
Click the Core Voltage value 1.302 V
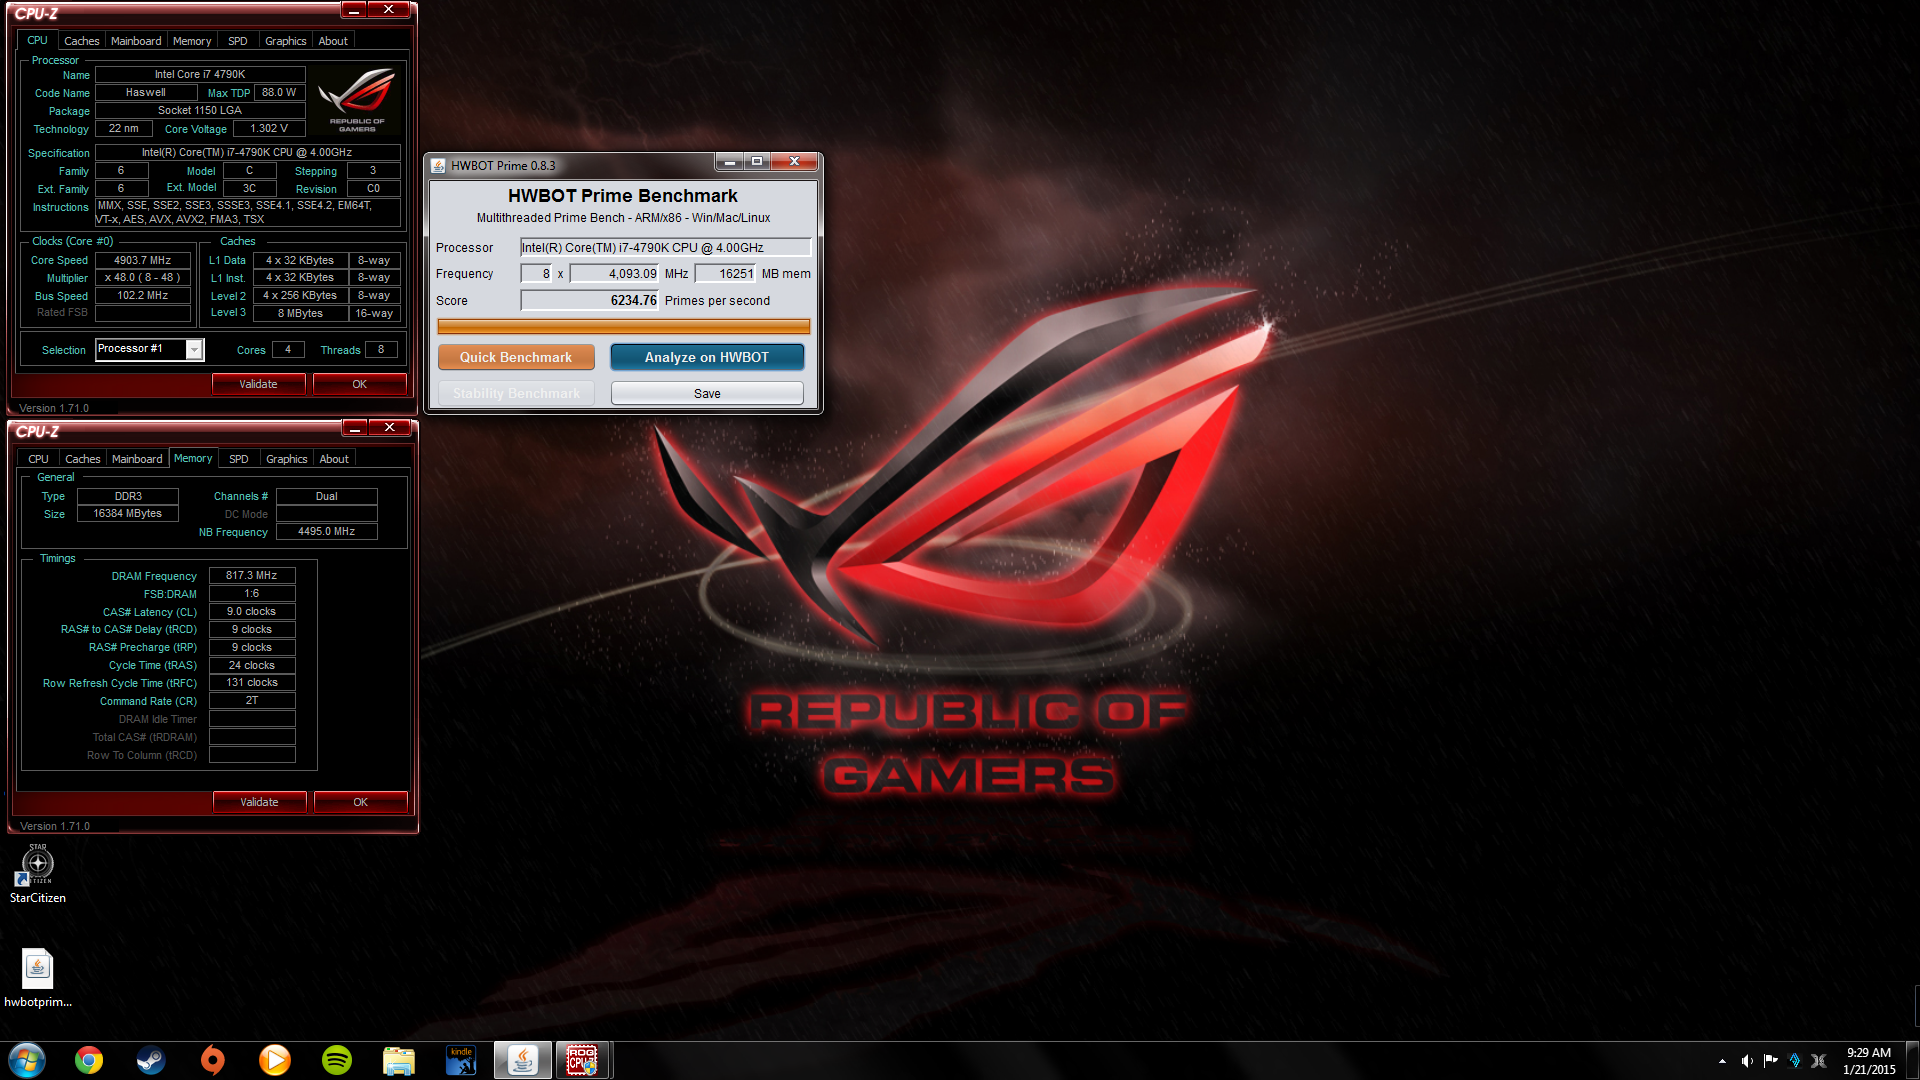[x=268, y=128]
